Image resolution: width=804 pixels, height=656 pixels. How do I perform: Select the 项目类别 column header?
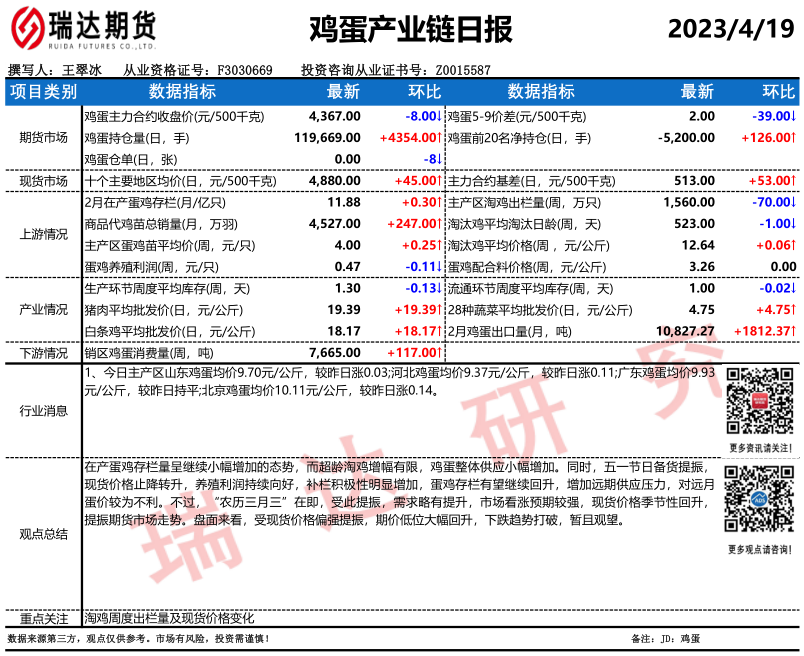click(x=42, y=92)
